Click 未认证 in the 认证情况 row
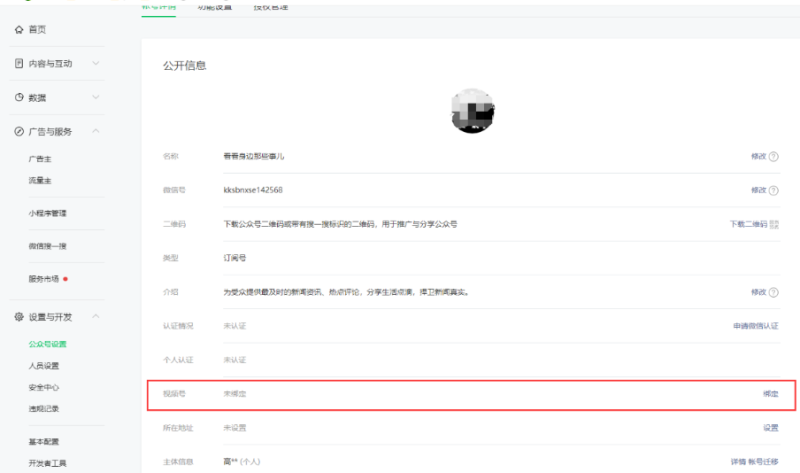This screenshot has height=473, width=800. (235, 326)
